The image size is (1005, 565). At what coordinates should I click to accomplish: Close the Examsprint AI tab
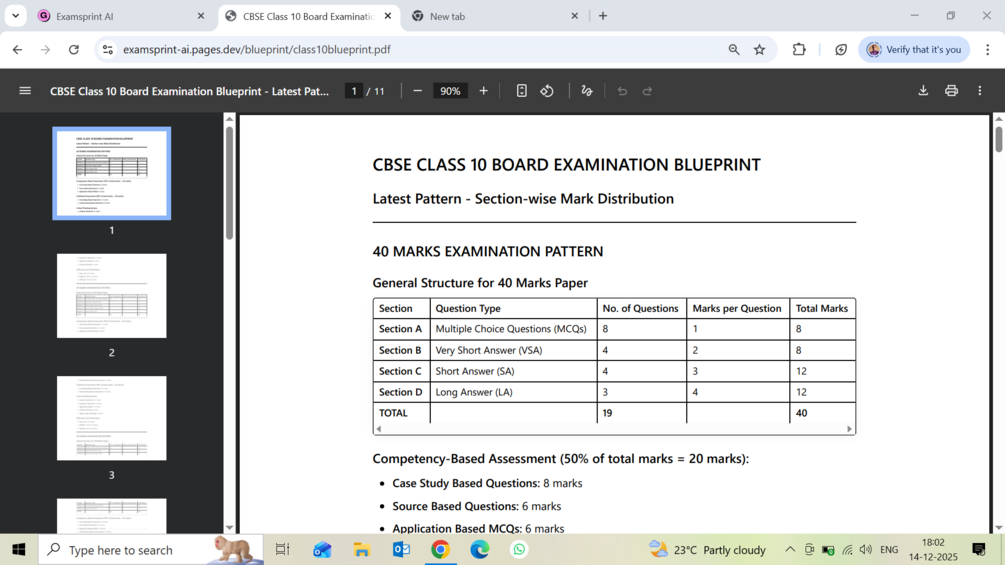tap(201, 16)
